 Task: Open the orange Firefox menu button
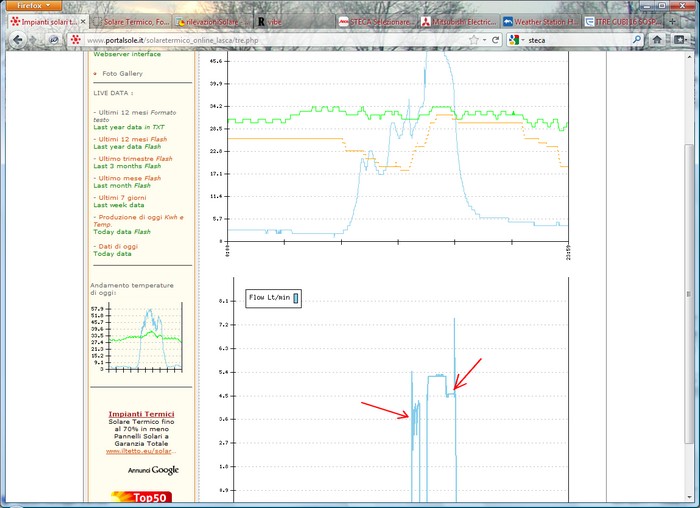(32, 5)
